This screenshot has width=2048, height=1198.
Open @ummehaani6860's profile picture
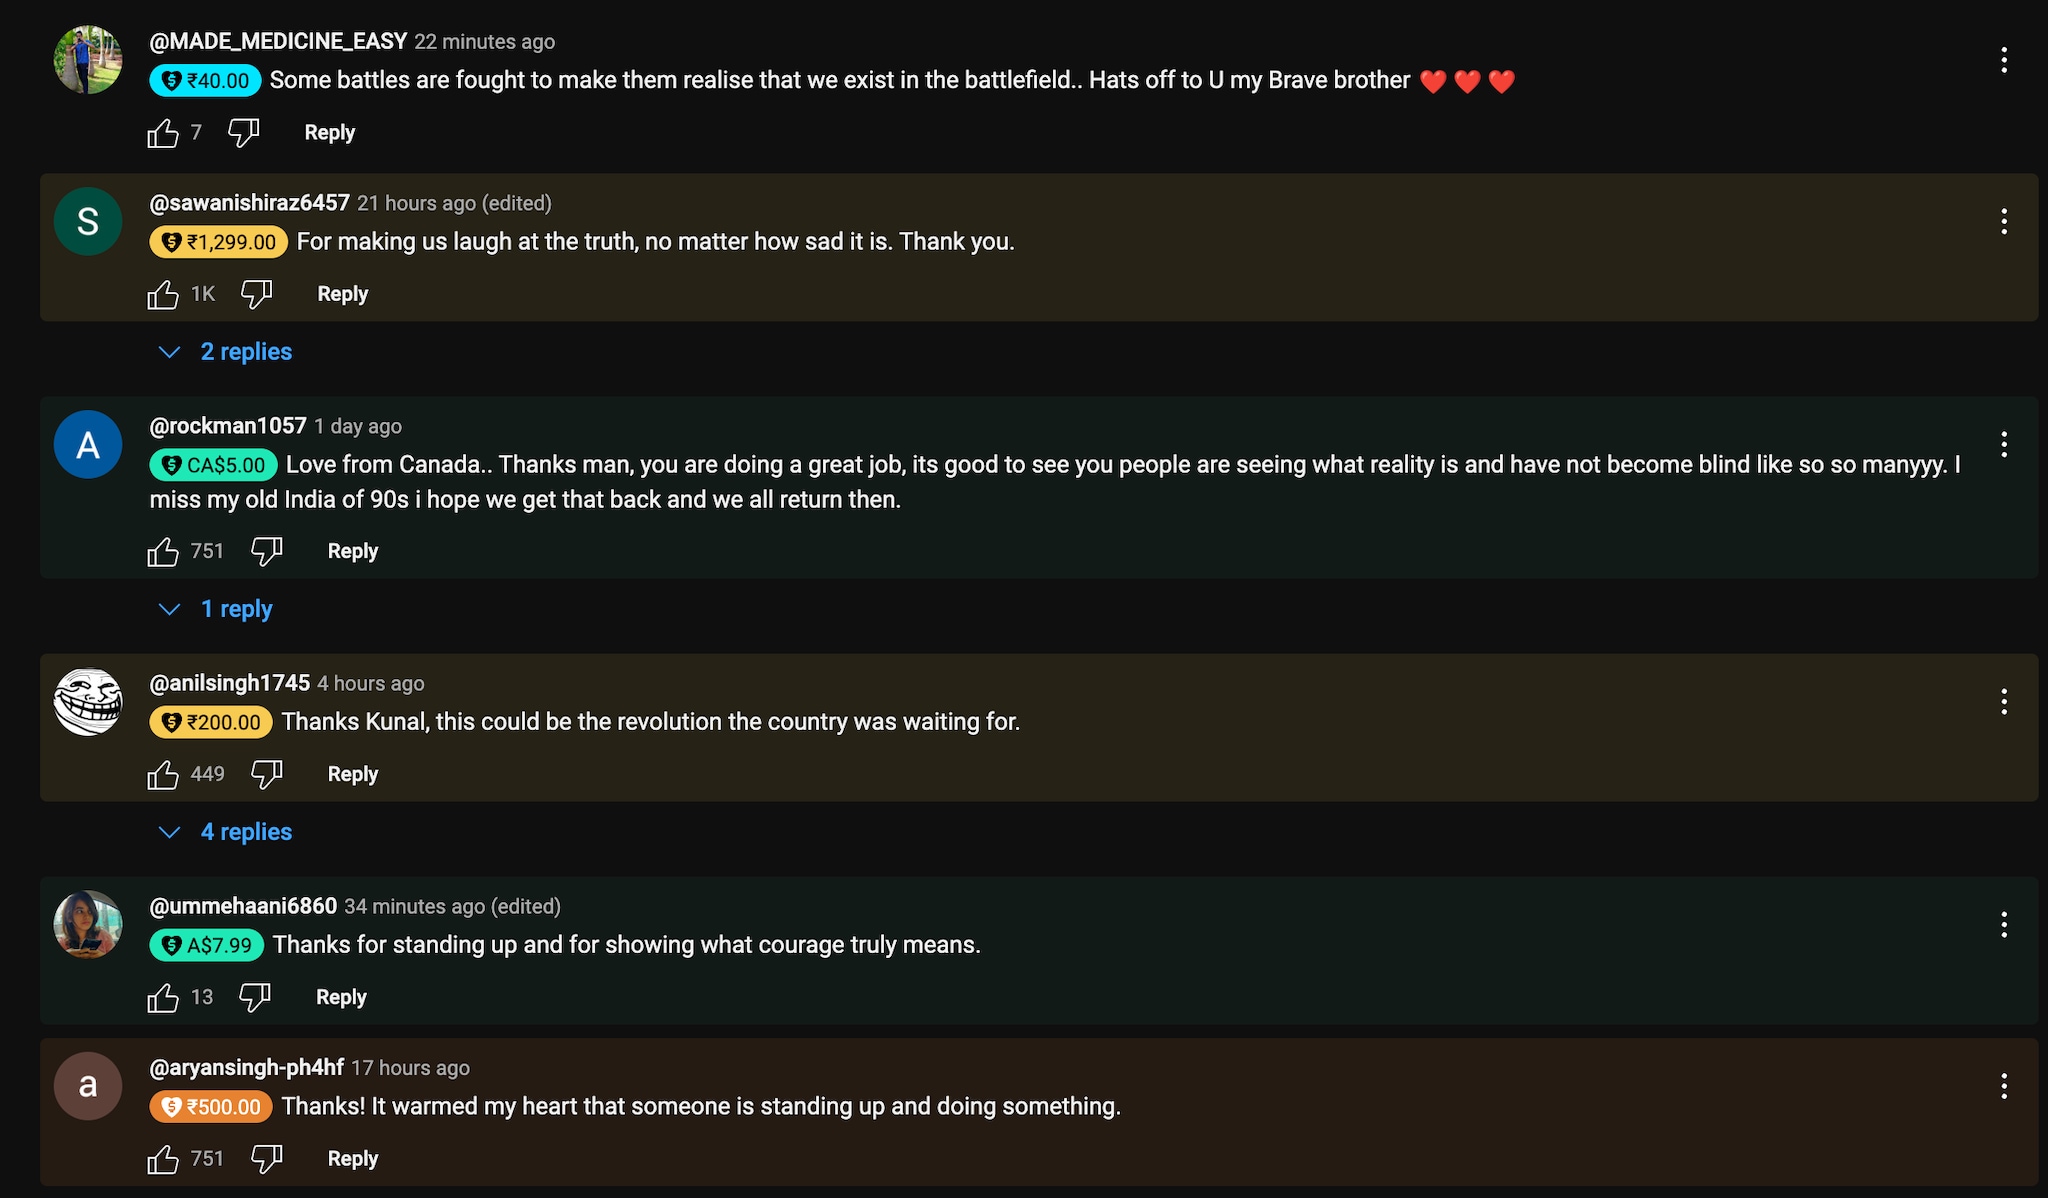point(88,924)
